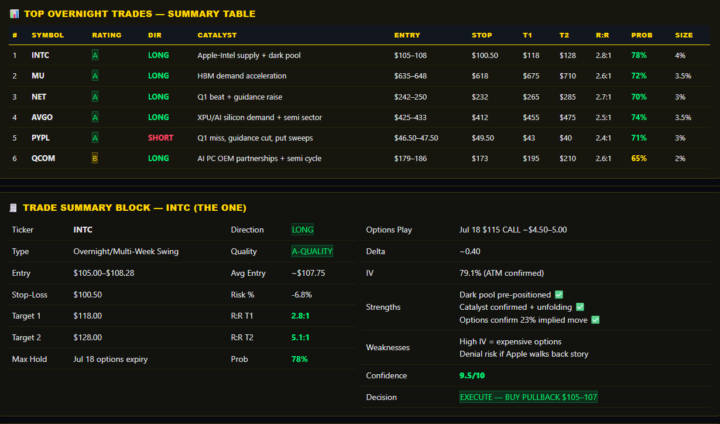
Task: Click the $635–648 entry for MU
Action: tap(410, 76)
